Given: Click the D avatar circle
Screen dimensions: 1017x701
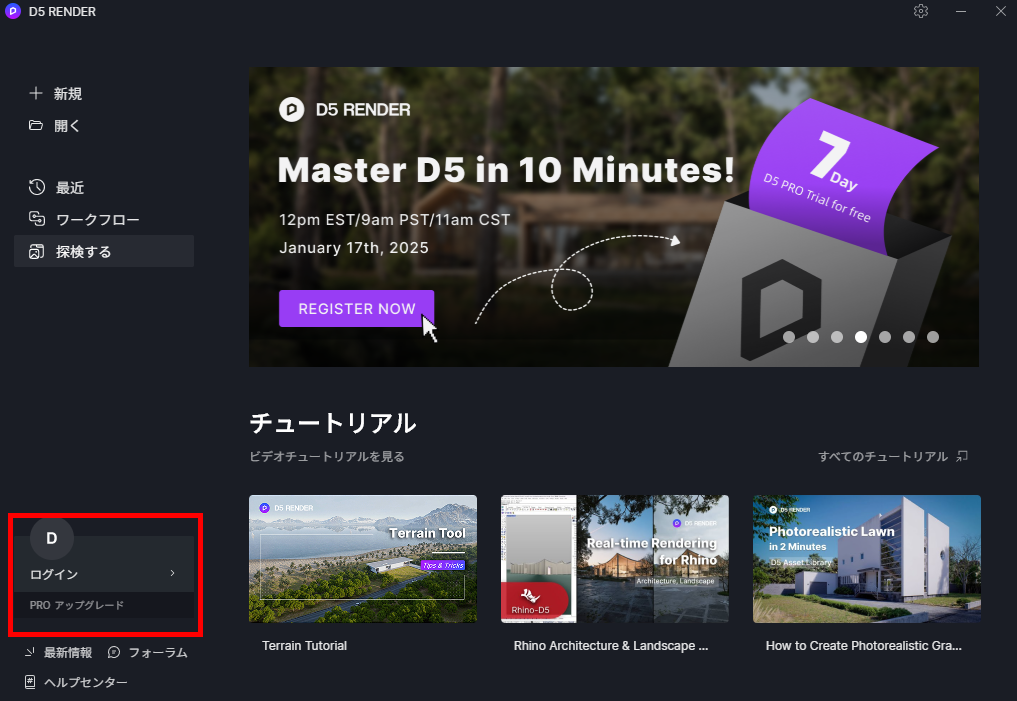Looking at the screenshot, I should coord(52,538).
